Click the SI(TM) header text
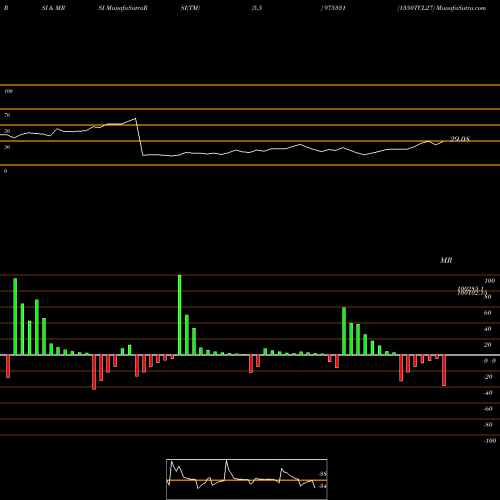500x500 pixels. pyautogui.click(x=190, y=8)
